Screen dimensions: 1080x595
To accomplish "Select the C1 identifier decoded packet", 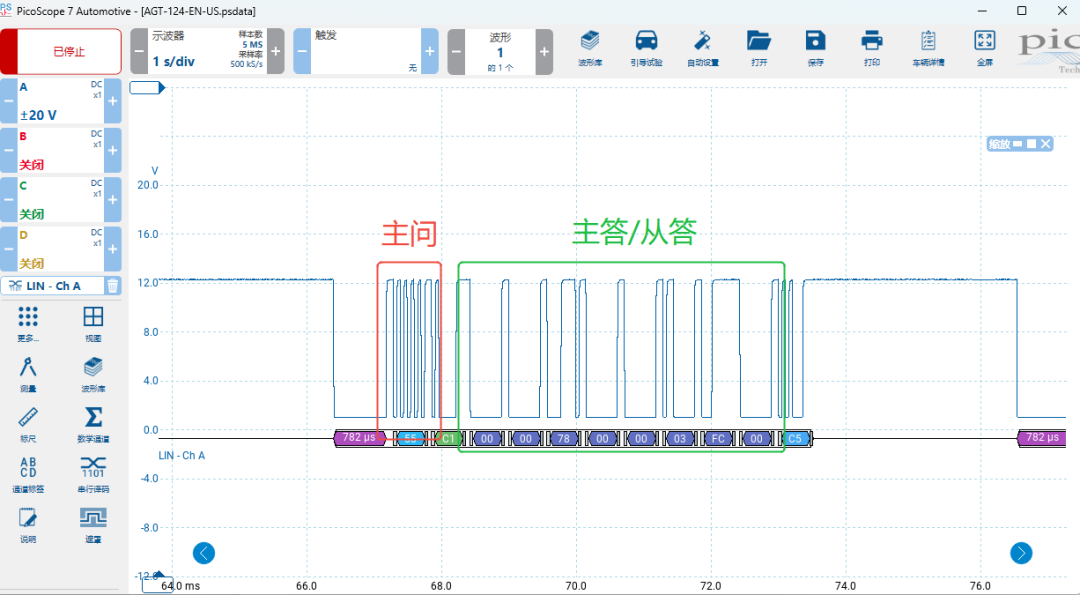I will coord(448,438).
